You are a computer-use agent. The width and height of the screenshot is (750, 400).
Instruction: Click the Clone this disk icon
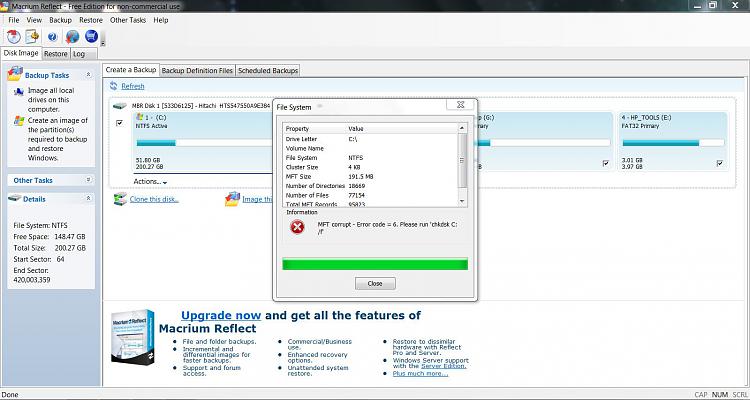click(120, 199)
